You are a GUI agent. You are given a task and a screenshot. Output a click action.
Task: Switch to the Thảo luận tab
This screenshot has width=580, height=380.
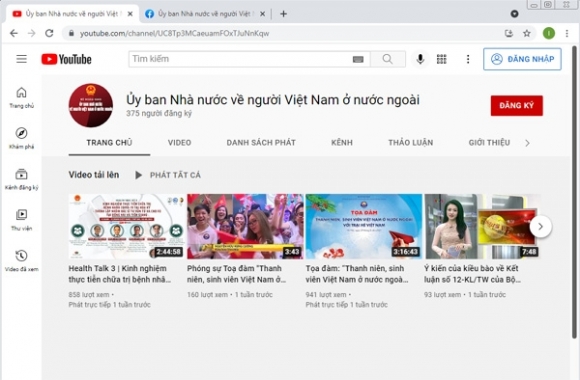410,143
